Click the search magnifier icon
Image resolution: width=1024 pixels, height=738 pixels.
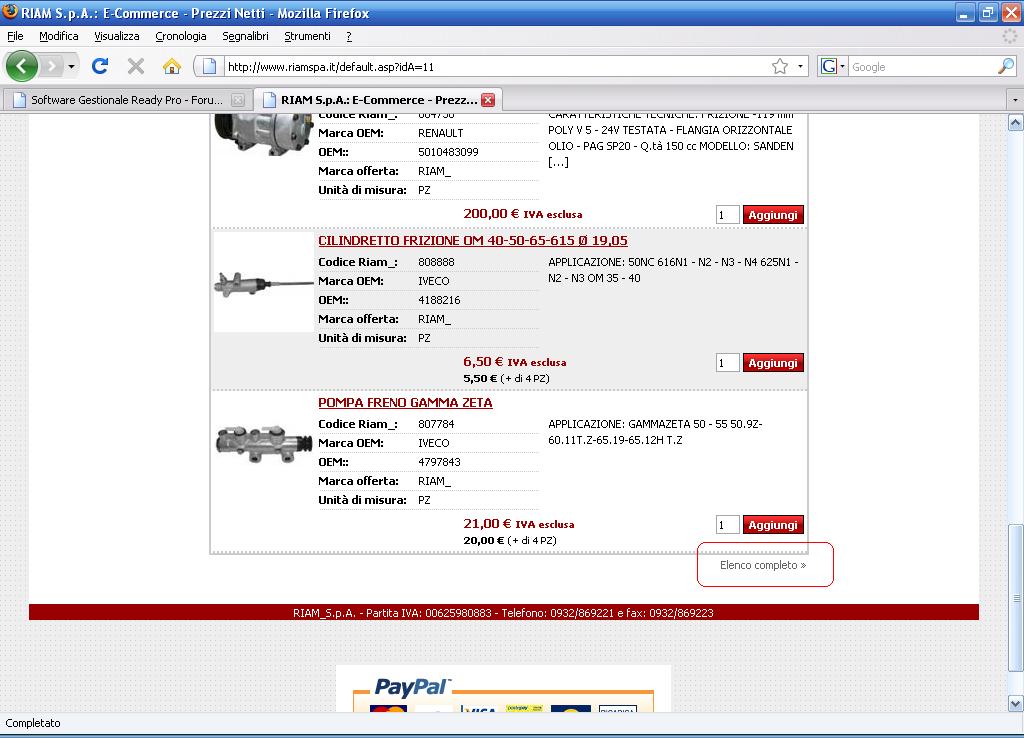point(1006,66)
